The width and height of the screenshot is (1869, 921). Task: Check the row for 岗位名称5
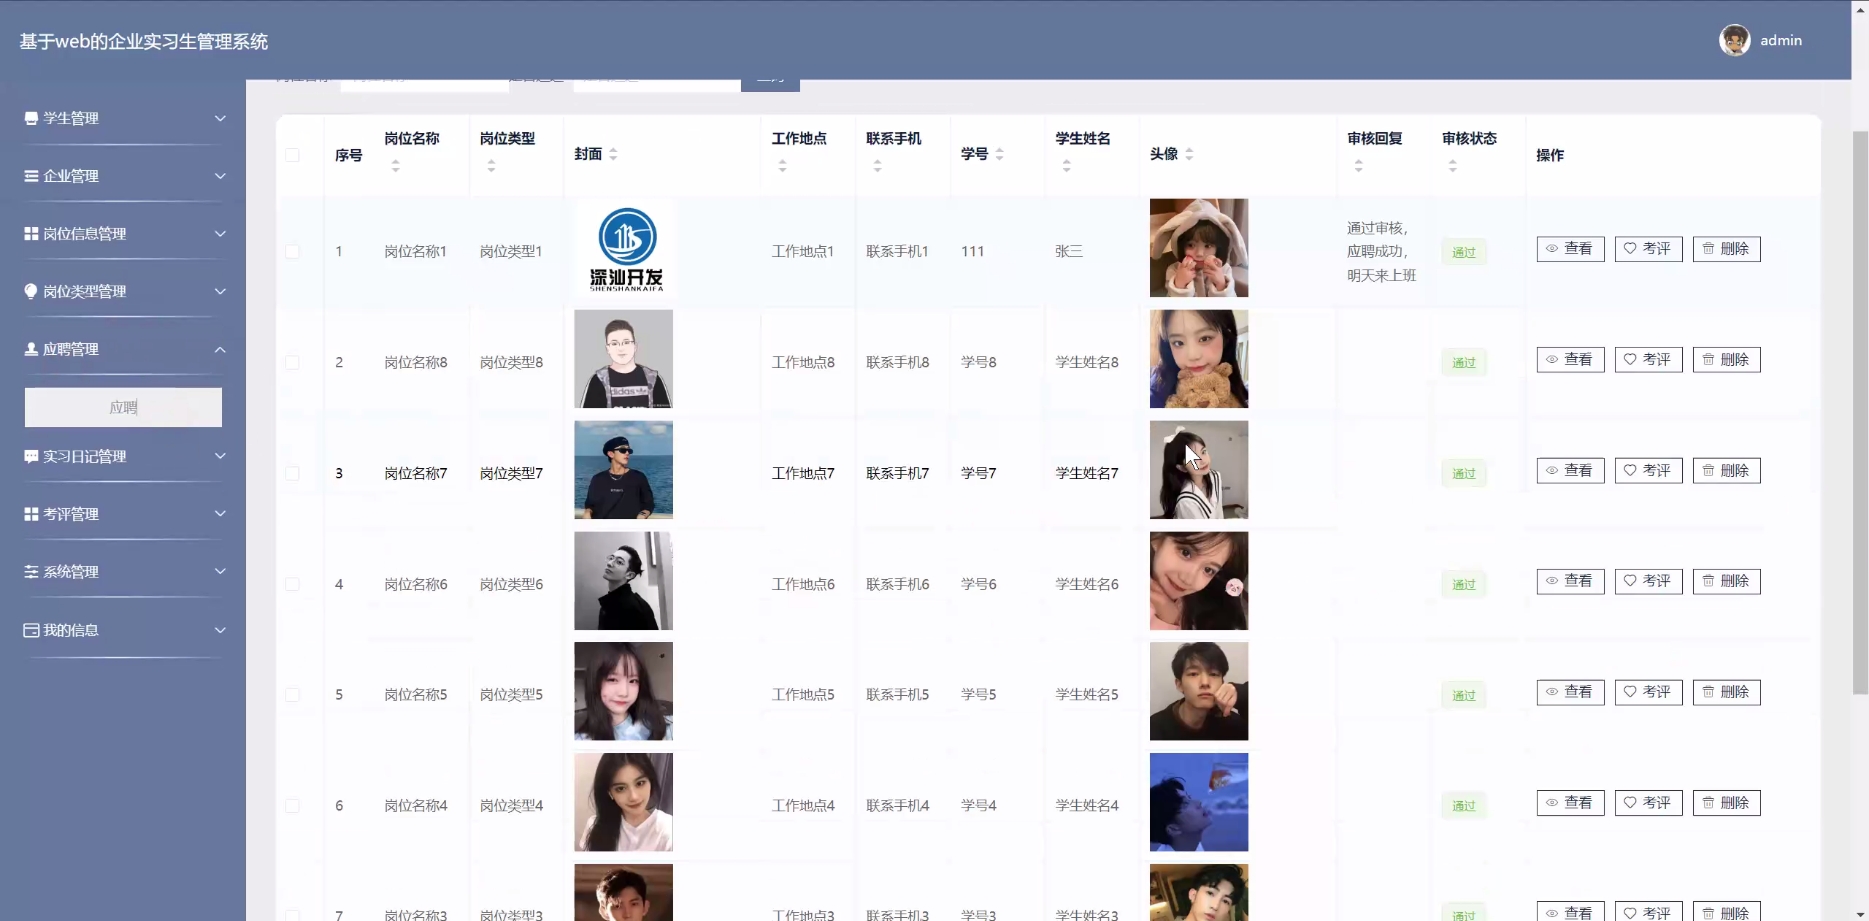(x=292, y=695)
